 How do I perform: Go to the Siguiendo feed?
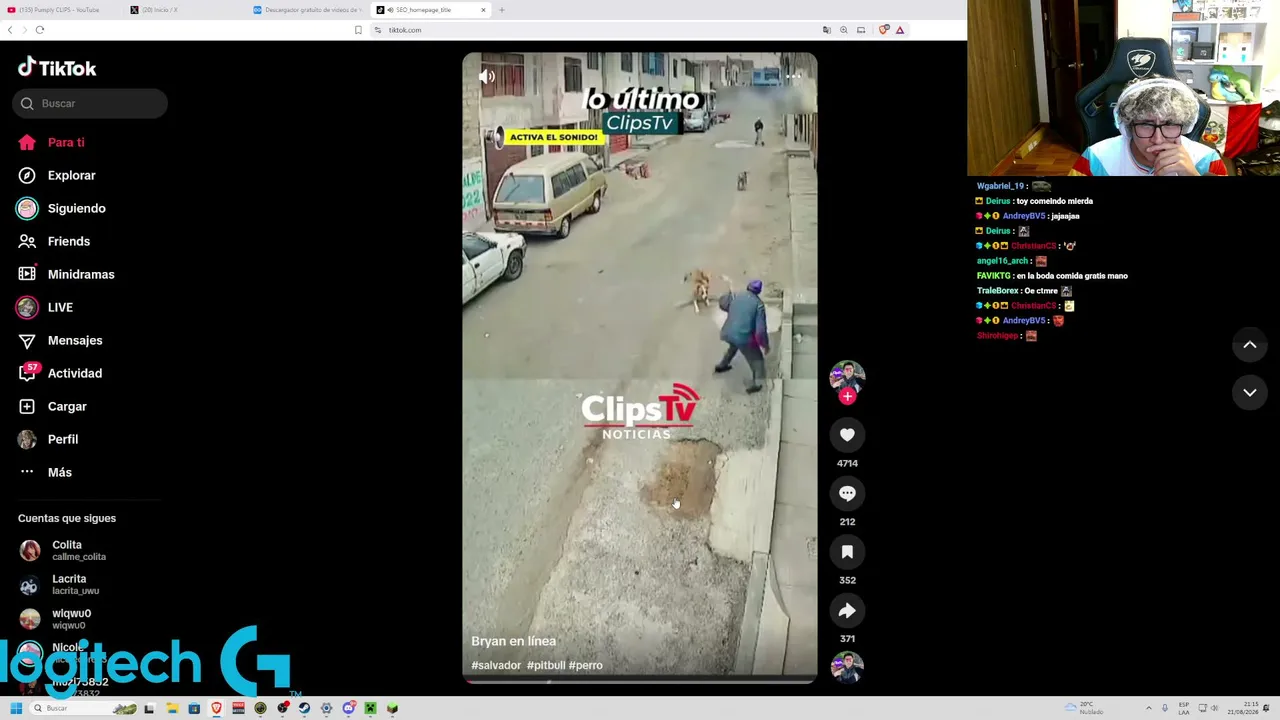62,208
